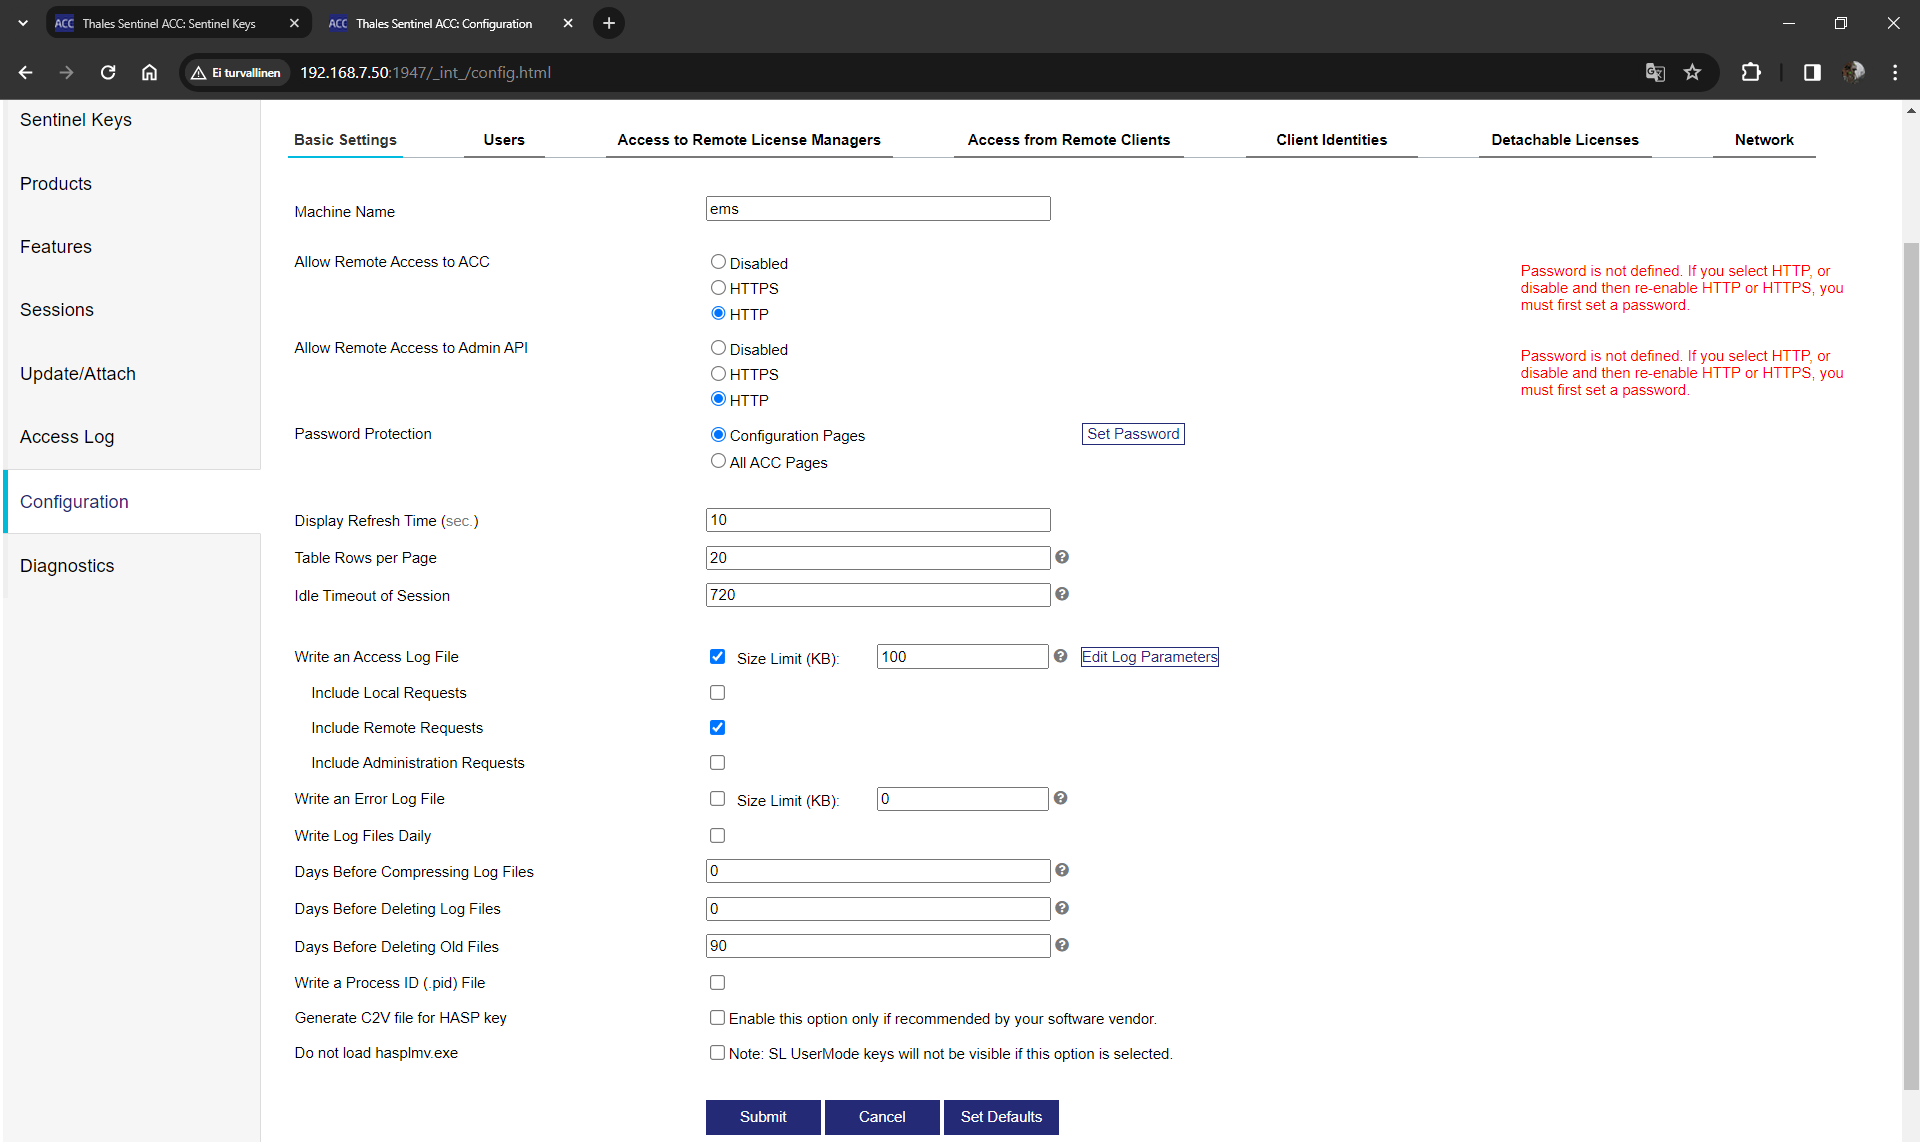Click the 'Ei turvallinen' site security indicator
1920x1142 pixels.
point(236,72)
